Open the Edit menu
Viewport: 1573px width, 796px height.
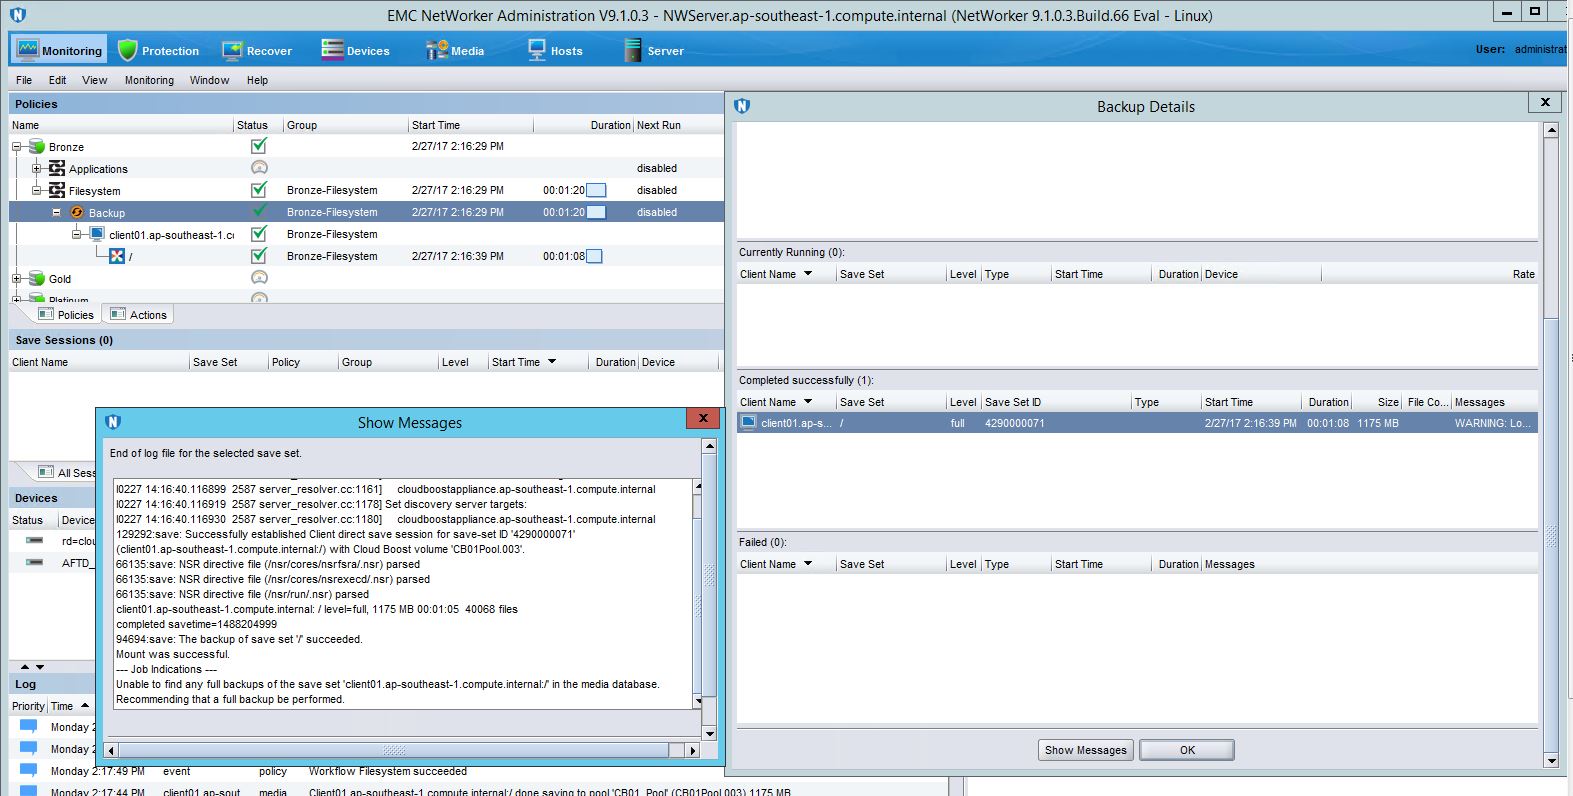click(57, 80)
